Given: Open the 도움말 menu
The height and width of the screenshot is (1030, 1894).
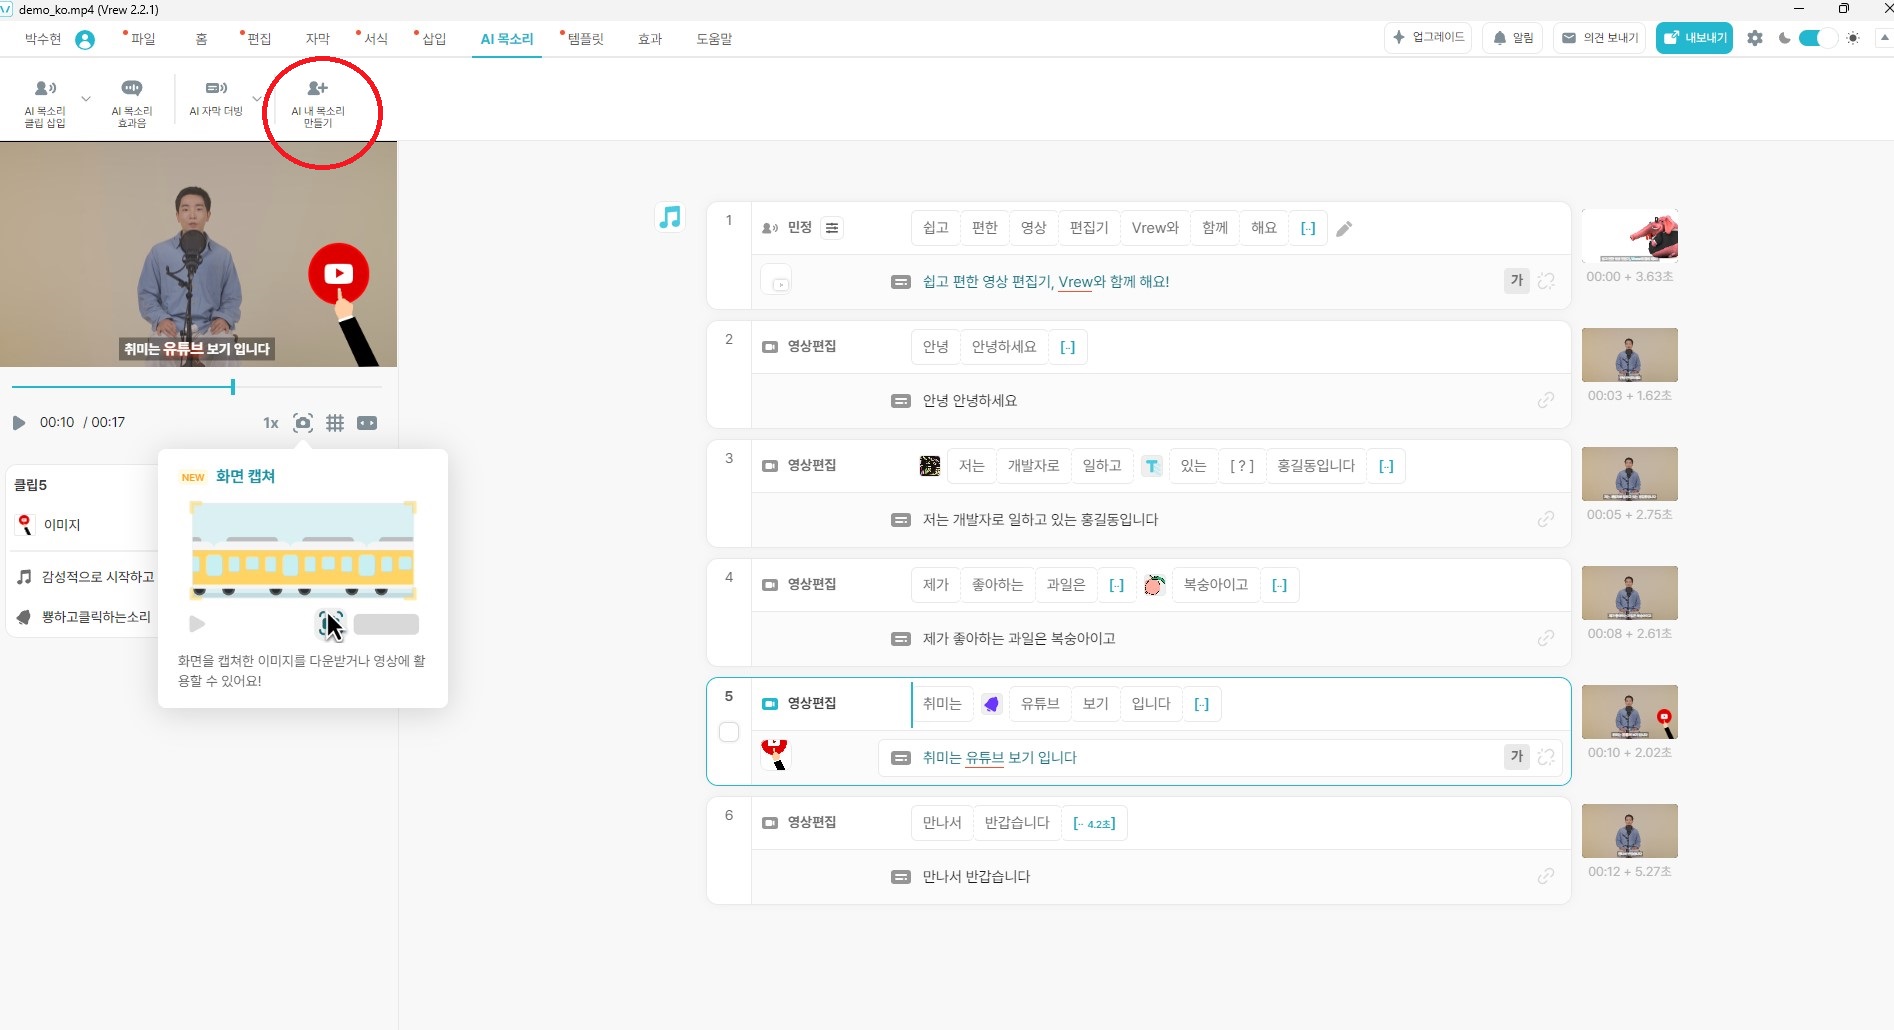Looking at the screenshot, I should pyautogui.click(x=714, y=39).
